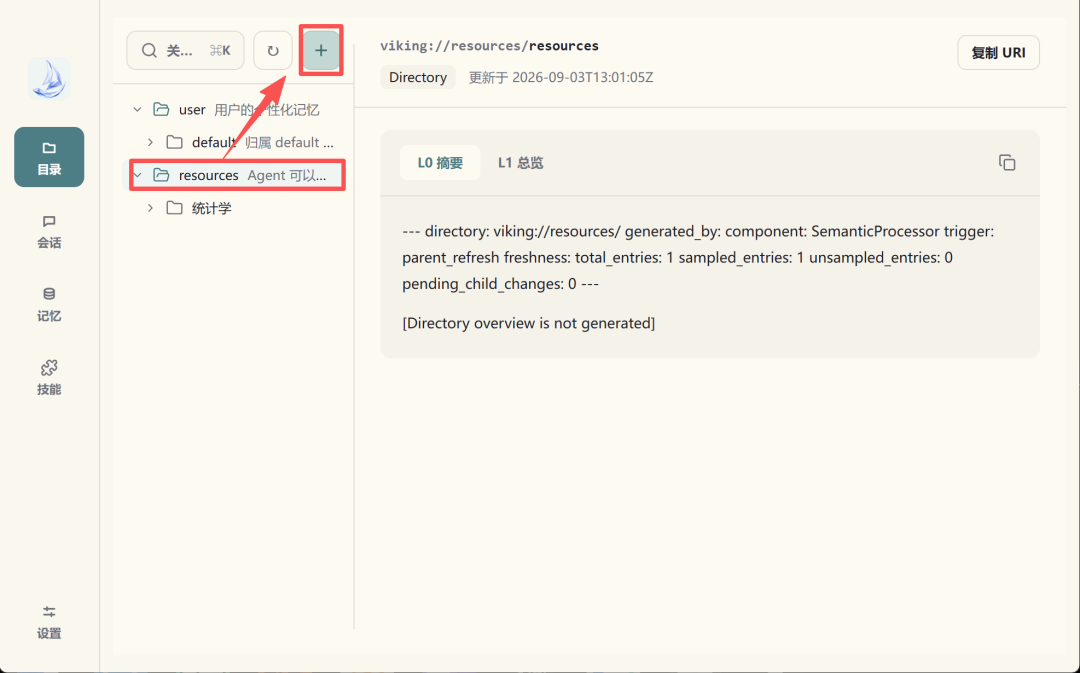The image size is (1080, 673).
Task: Refresh the directory tree
Action: [x=273, y=50]
